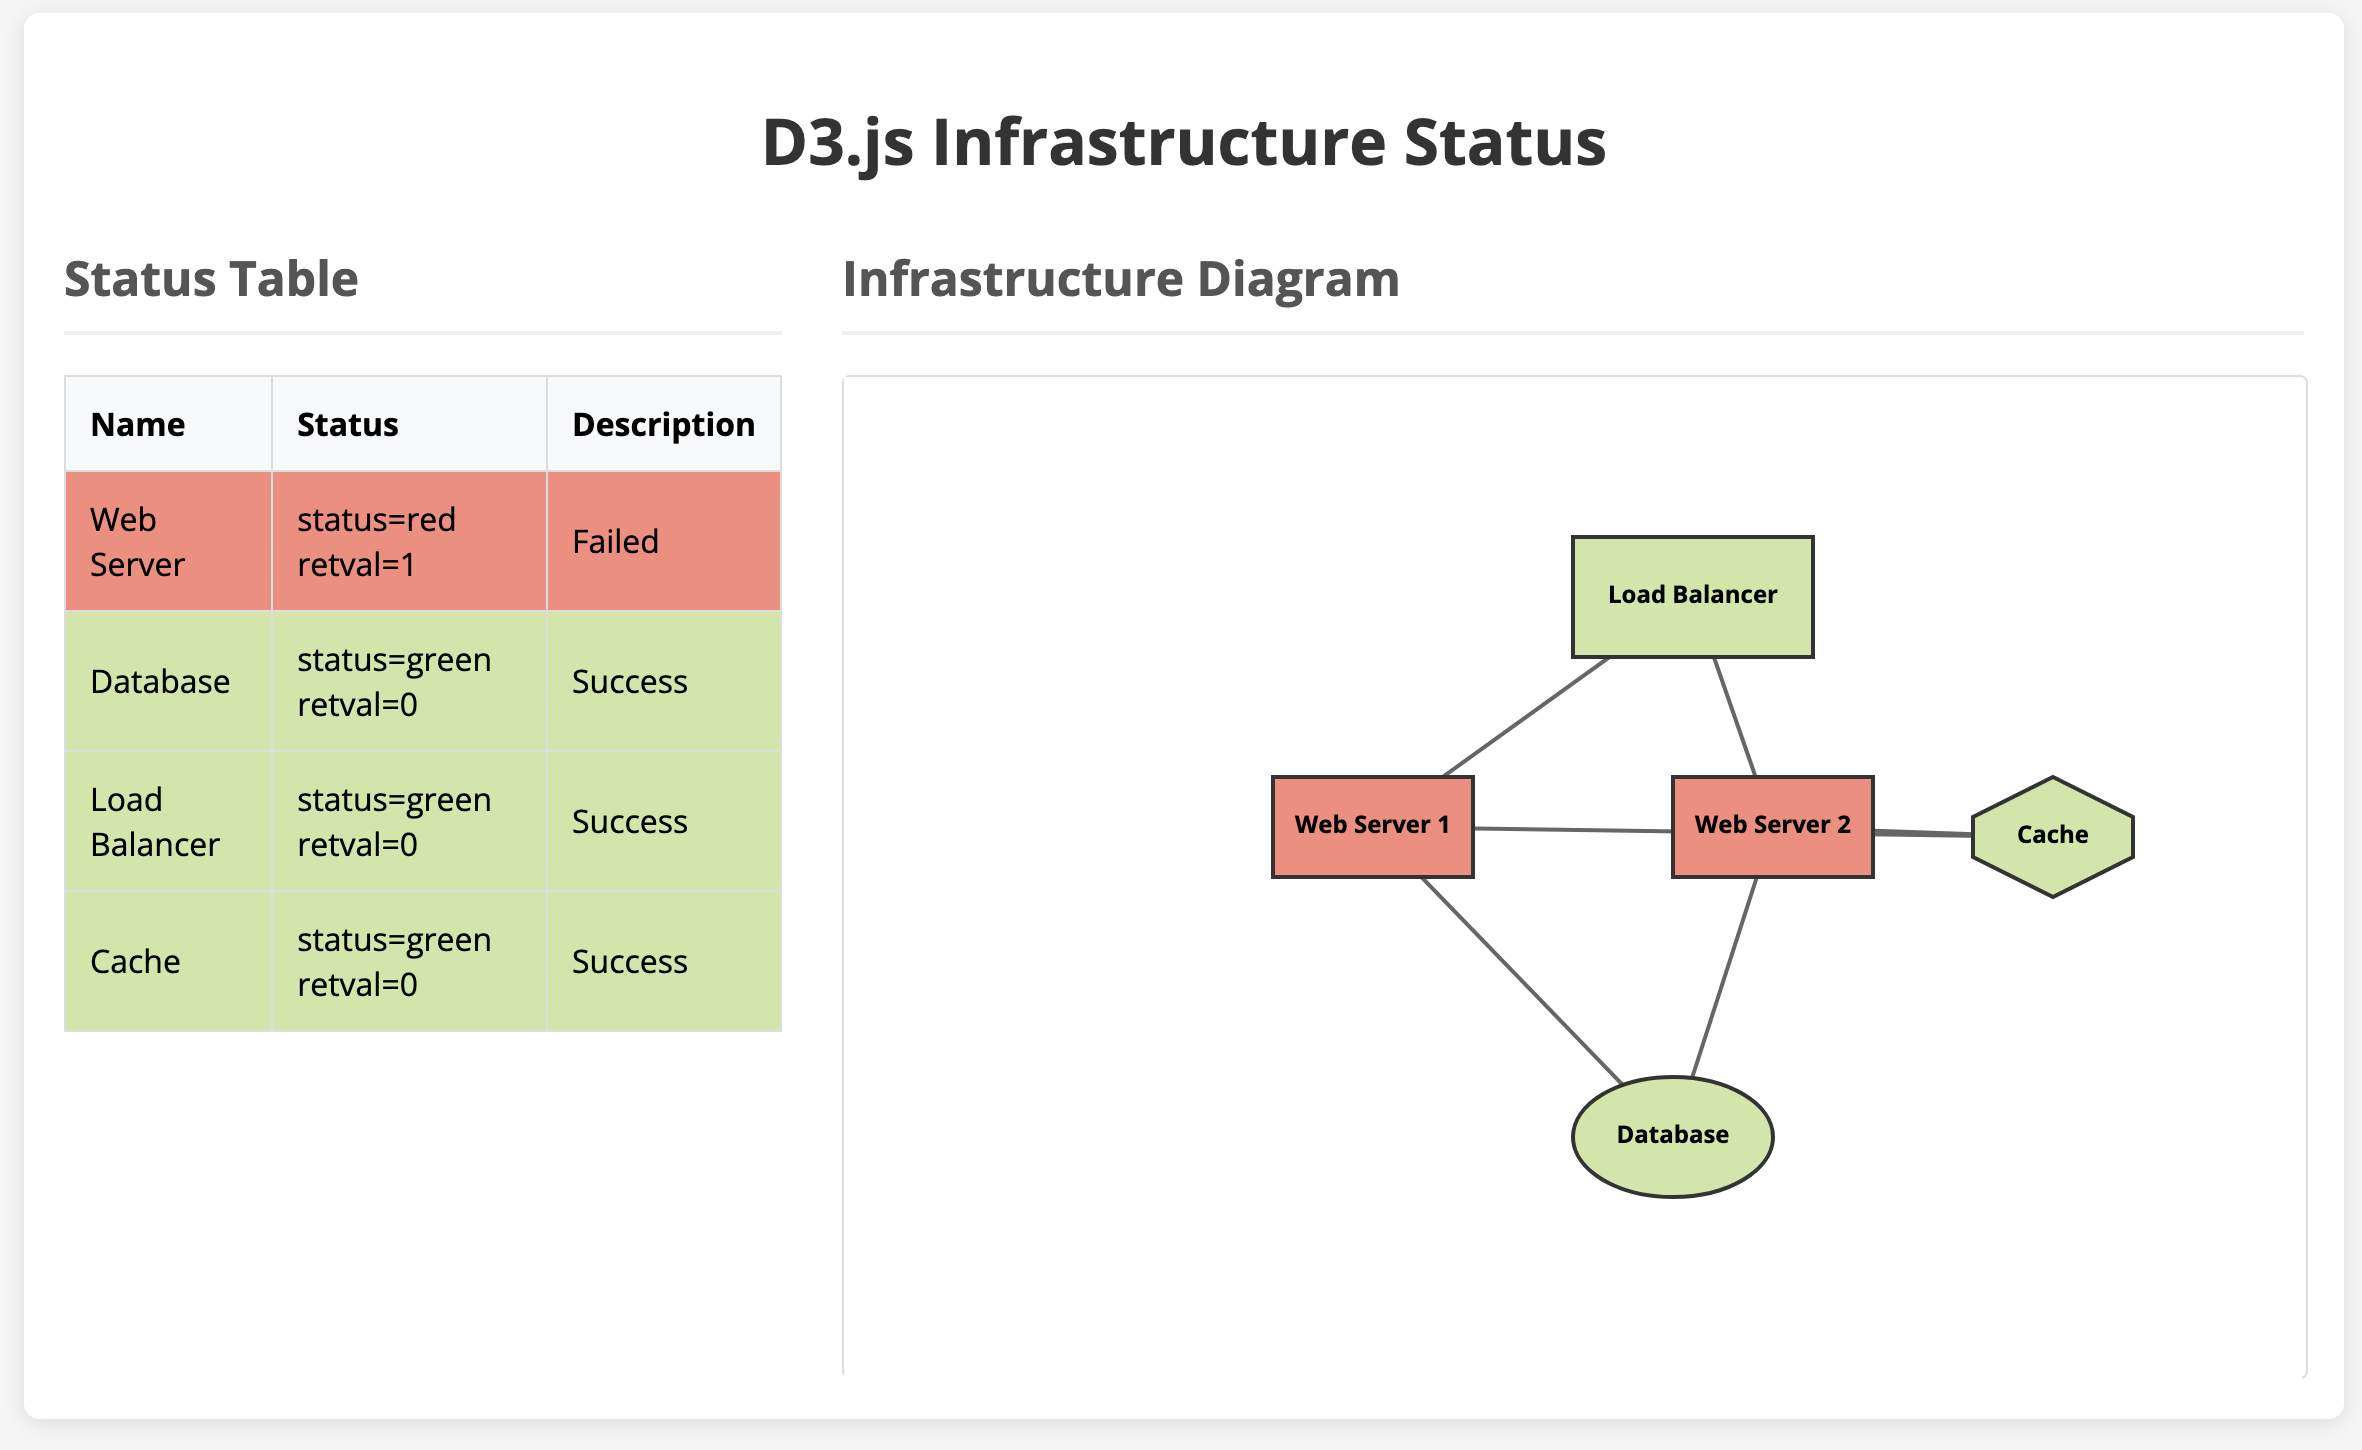Click the Success cell in Cache row

pos(664,961)
